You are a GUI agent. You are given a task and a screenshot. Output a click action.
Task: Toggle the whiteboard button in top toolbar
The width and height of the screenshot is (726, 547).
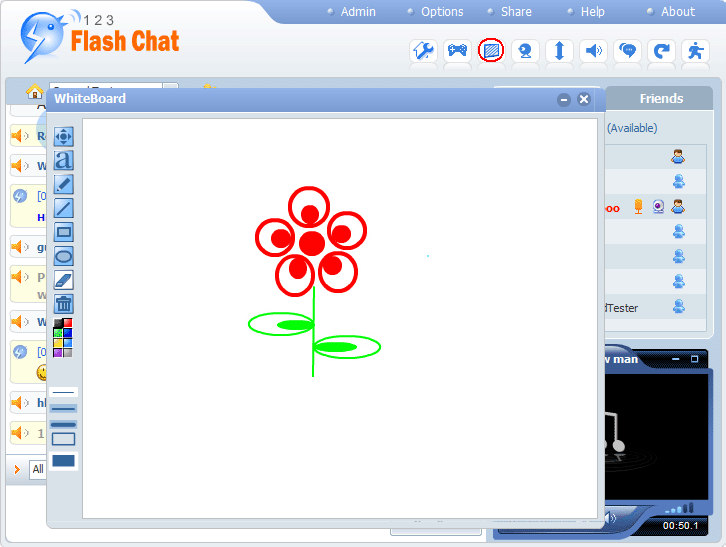(x=491, y=50)
